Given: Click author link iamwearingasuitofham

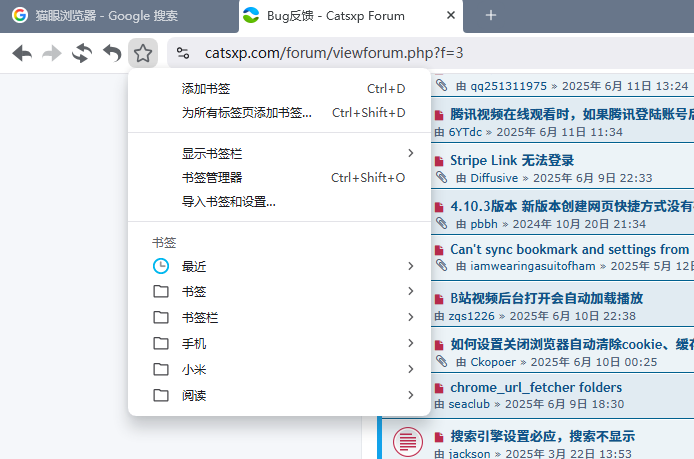Looking at the screenshot, I should [x=532, y=266].
